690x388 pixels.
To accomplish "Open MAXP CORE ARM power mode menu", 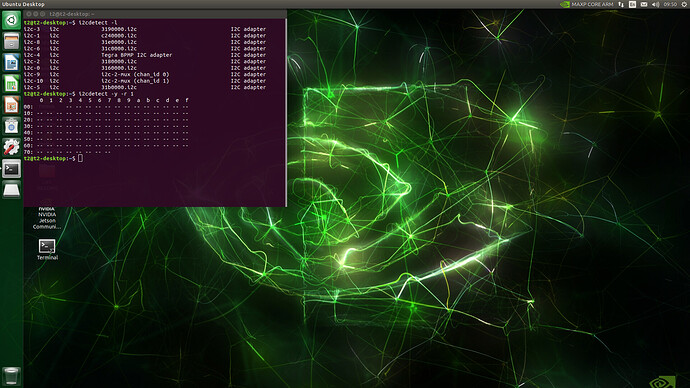I will point(592,4).
